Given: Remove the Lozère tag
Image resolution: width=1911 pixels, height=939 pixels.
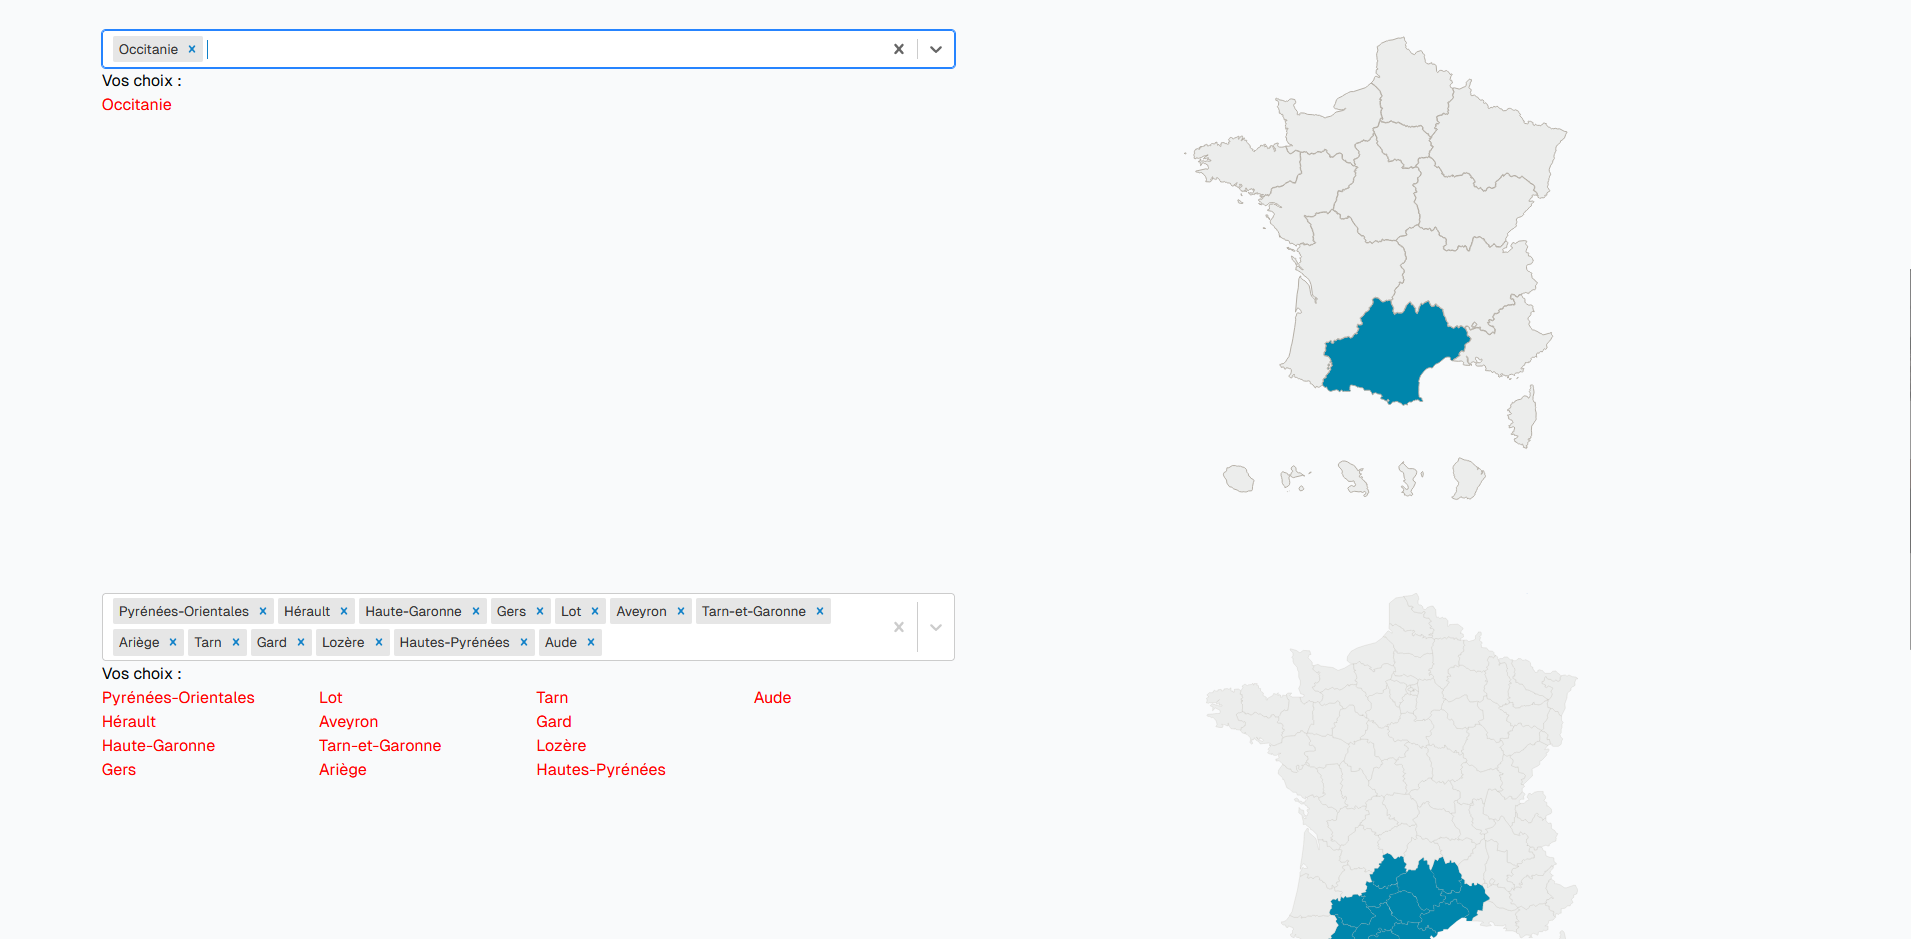Looking at the screenshot, I should tap(379, 642).
